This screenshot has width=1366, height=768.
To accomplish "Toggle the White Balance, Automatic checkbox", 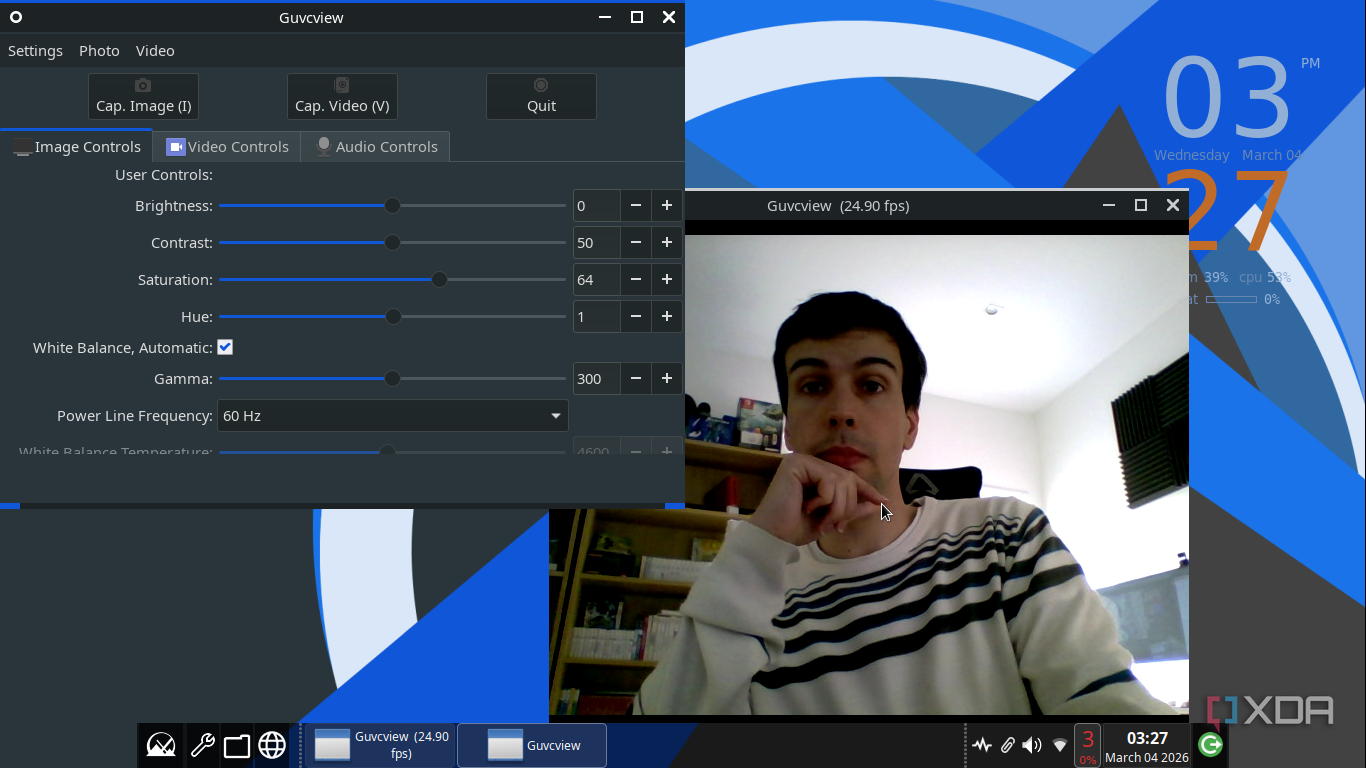I will (225, 347).
